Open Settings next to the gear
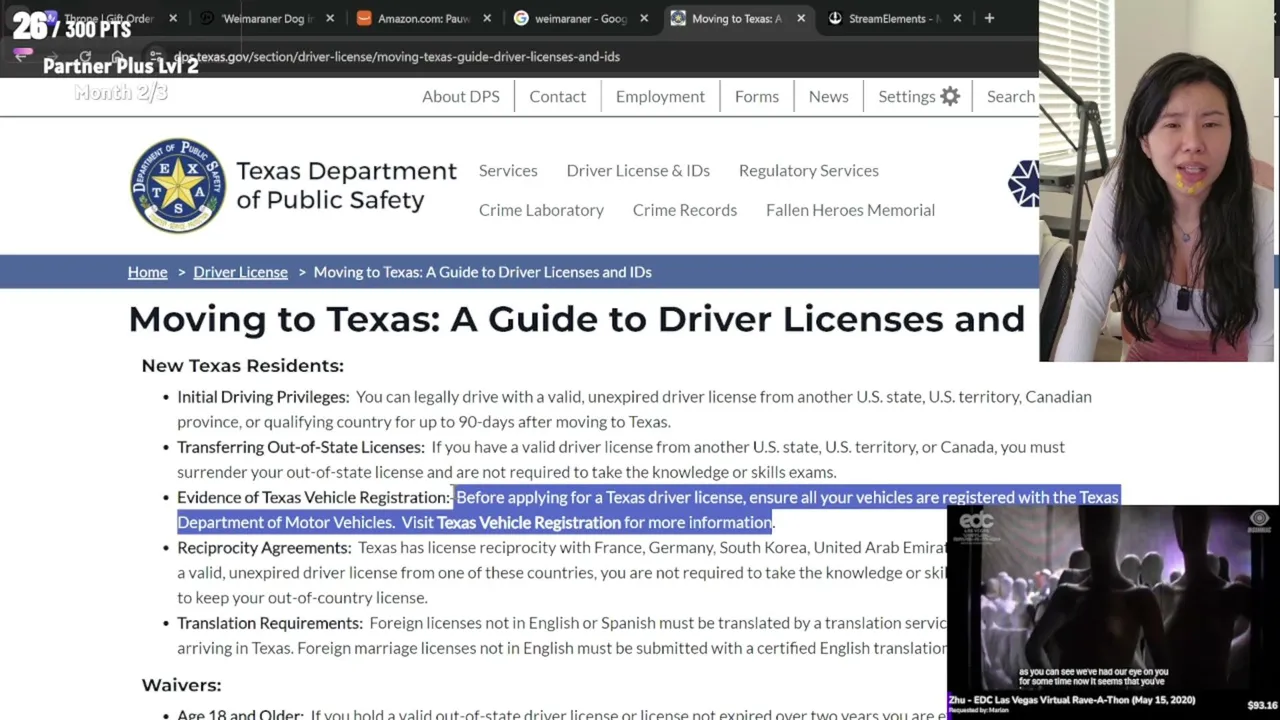This screenshot has width=1280, height=720. pos(907,97)
